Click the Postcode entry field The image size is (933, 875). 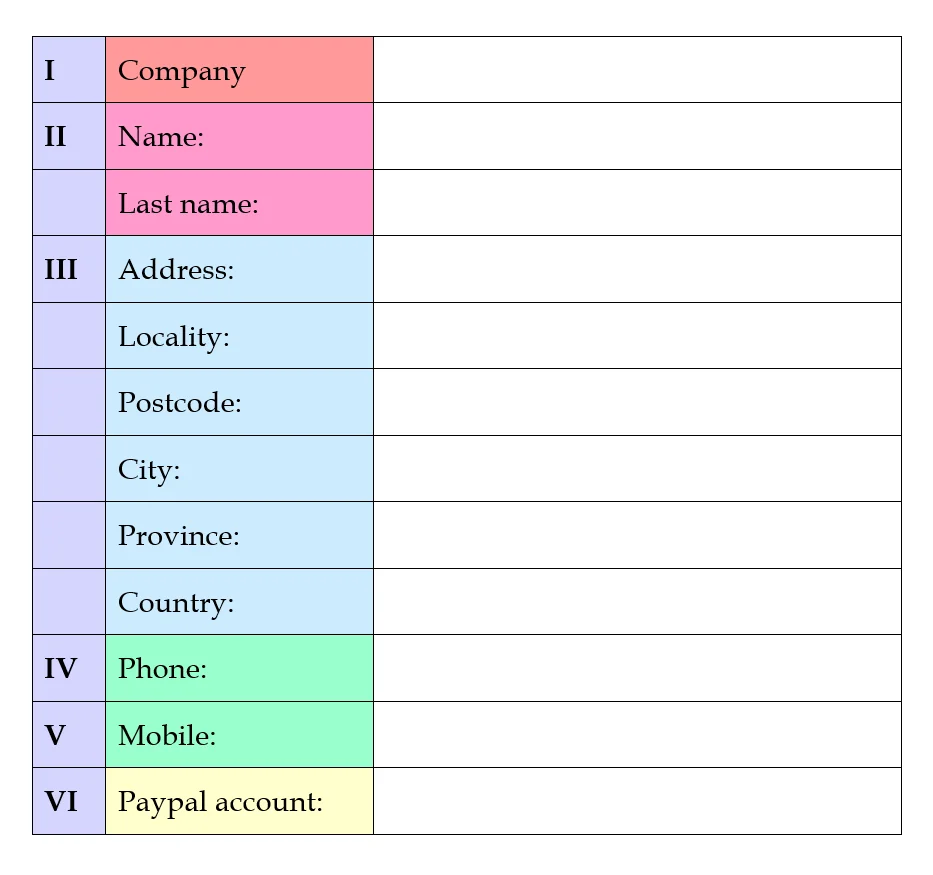(637, 402)
